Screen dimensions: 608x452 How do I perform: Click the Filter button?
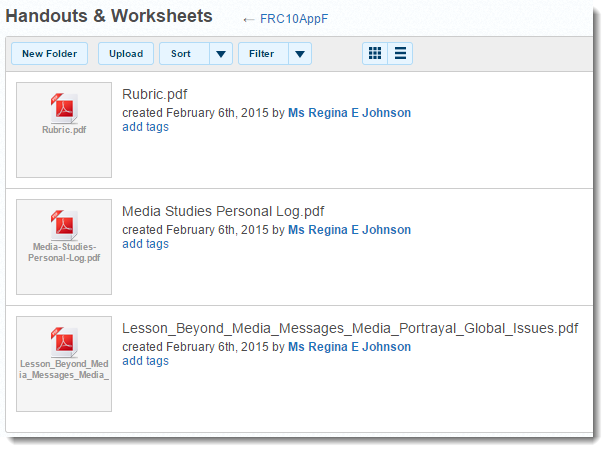click(262, 54)
